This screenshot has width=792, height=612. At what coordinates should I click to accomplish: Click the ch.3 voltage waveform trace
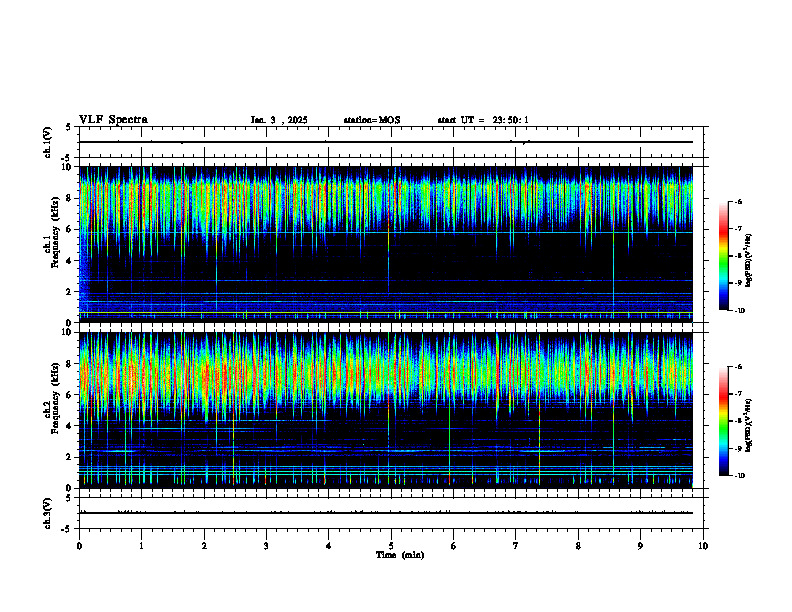(x=386, y=513)
